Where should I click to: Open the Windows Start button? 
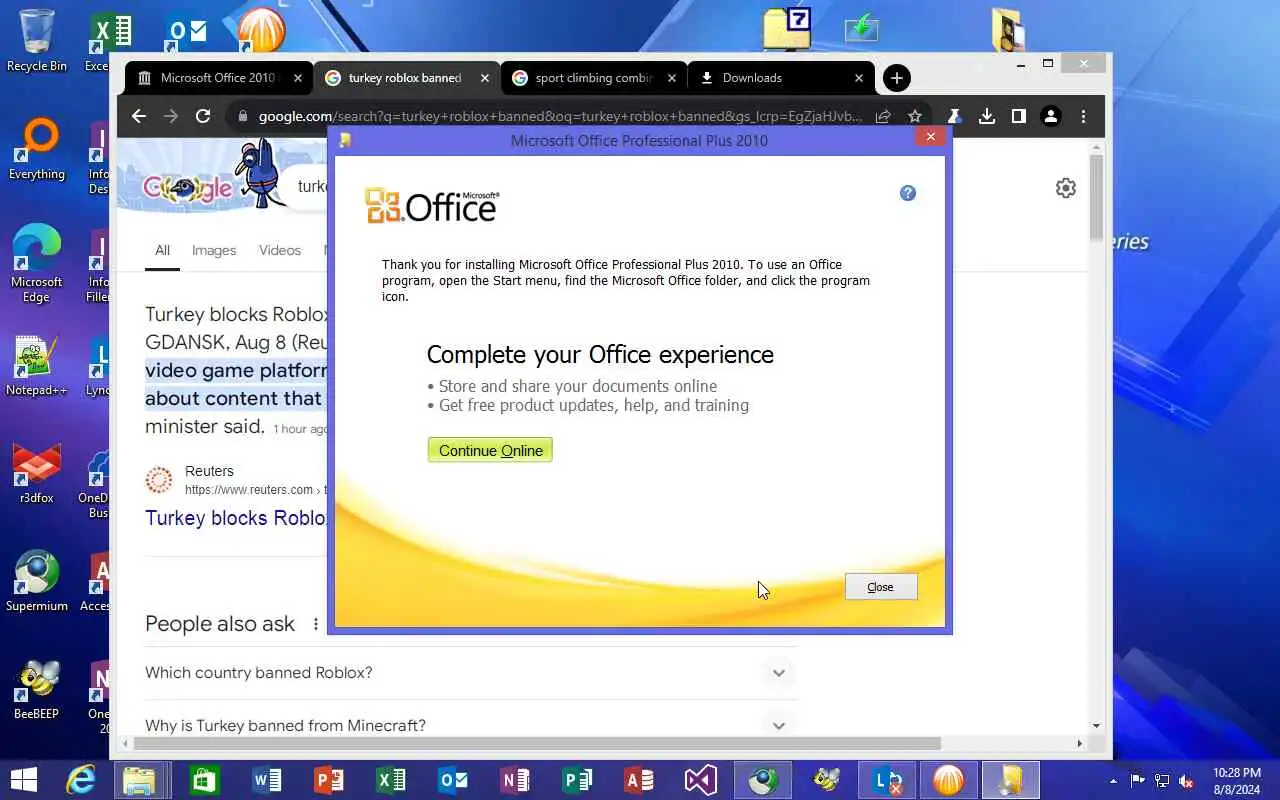coord(22,780)
